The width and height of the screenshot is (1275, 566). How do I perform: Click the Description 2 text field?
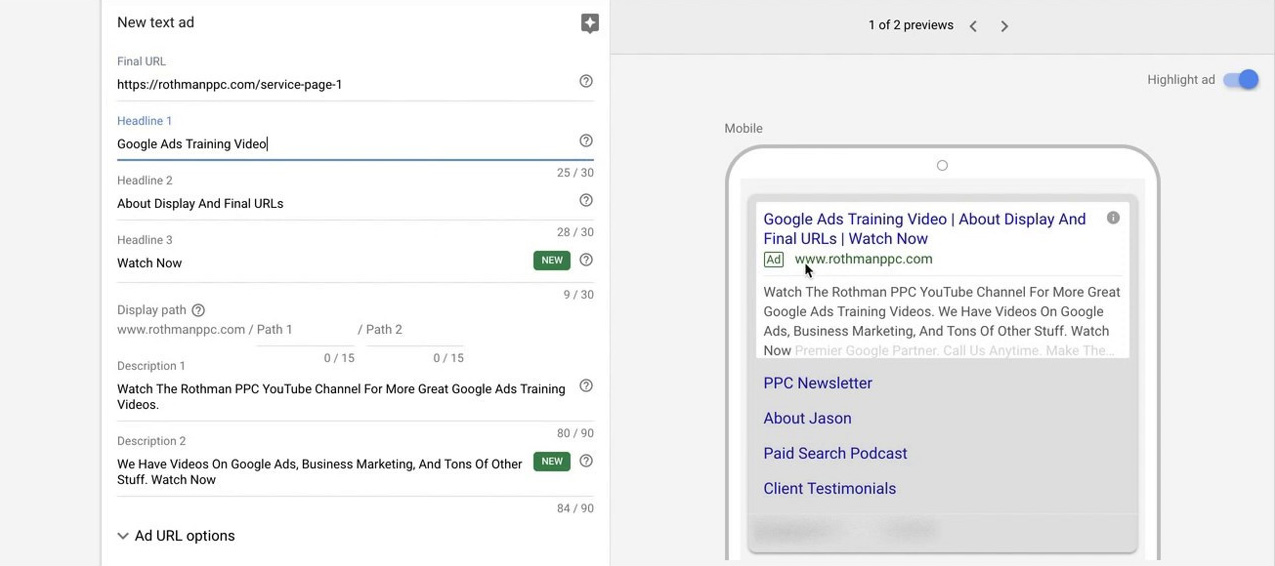tap(320, 472)
